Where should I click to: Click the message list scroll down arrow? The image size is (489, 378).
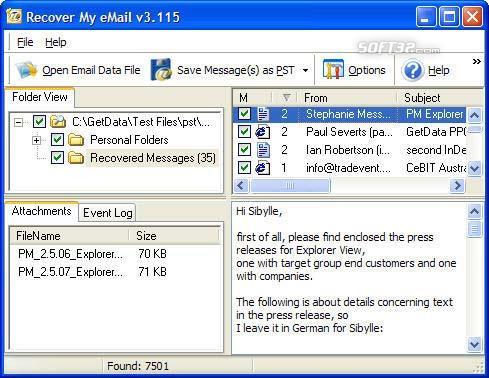pos(475,168)
